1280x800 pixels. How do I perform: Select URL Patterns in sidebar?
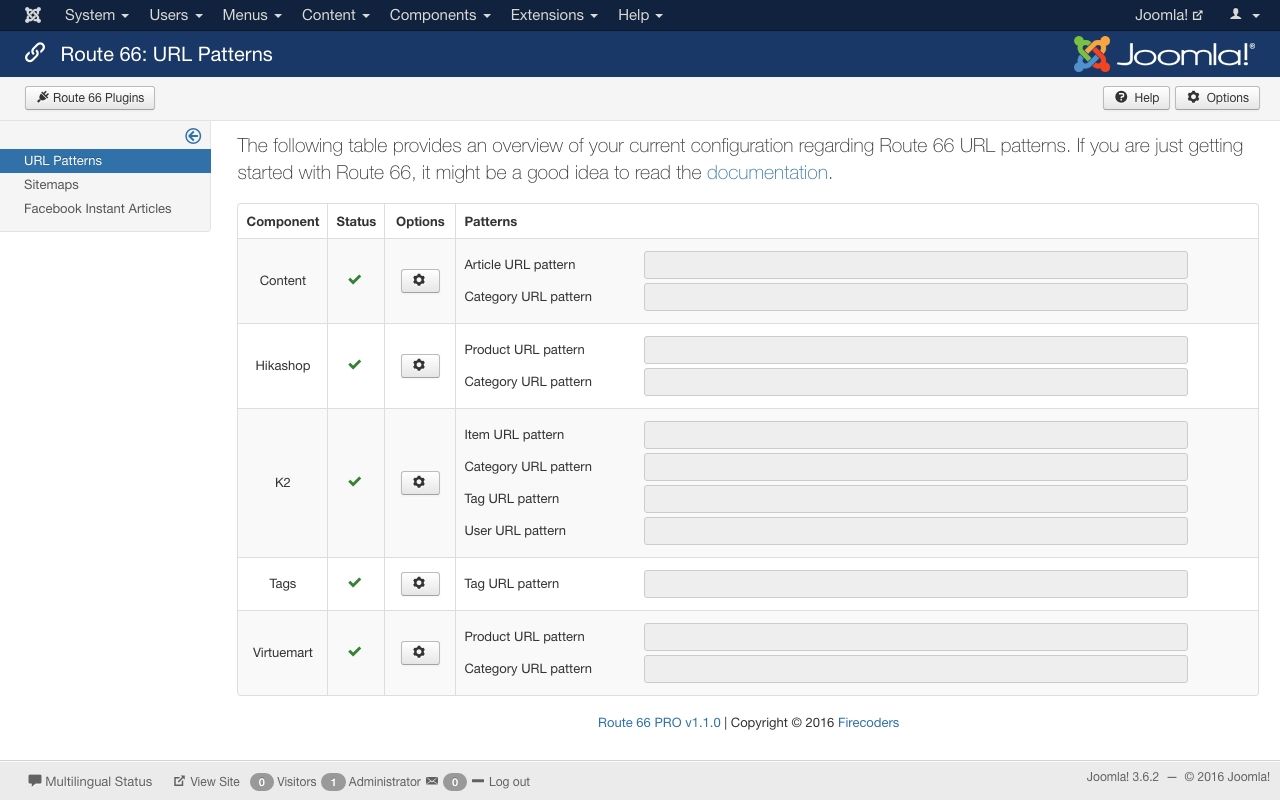click(105, 160)
